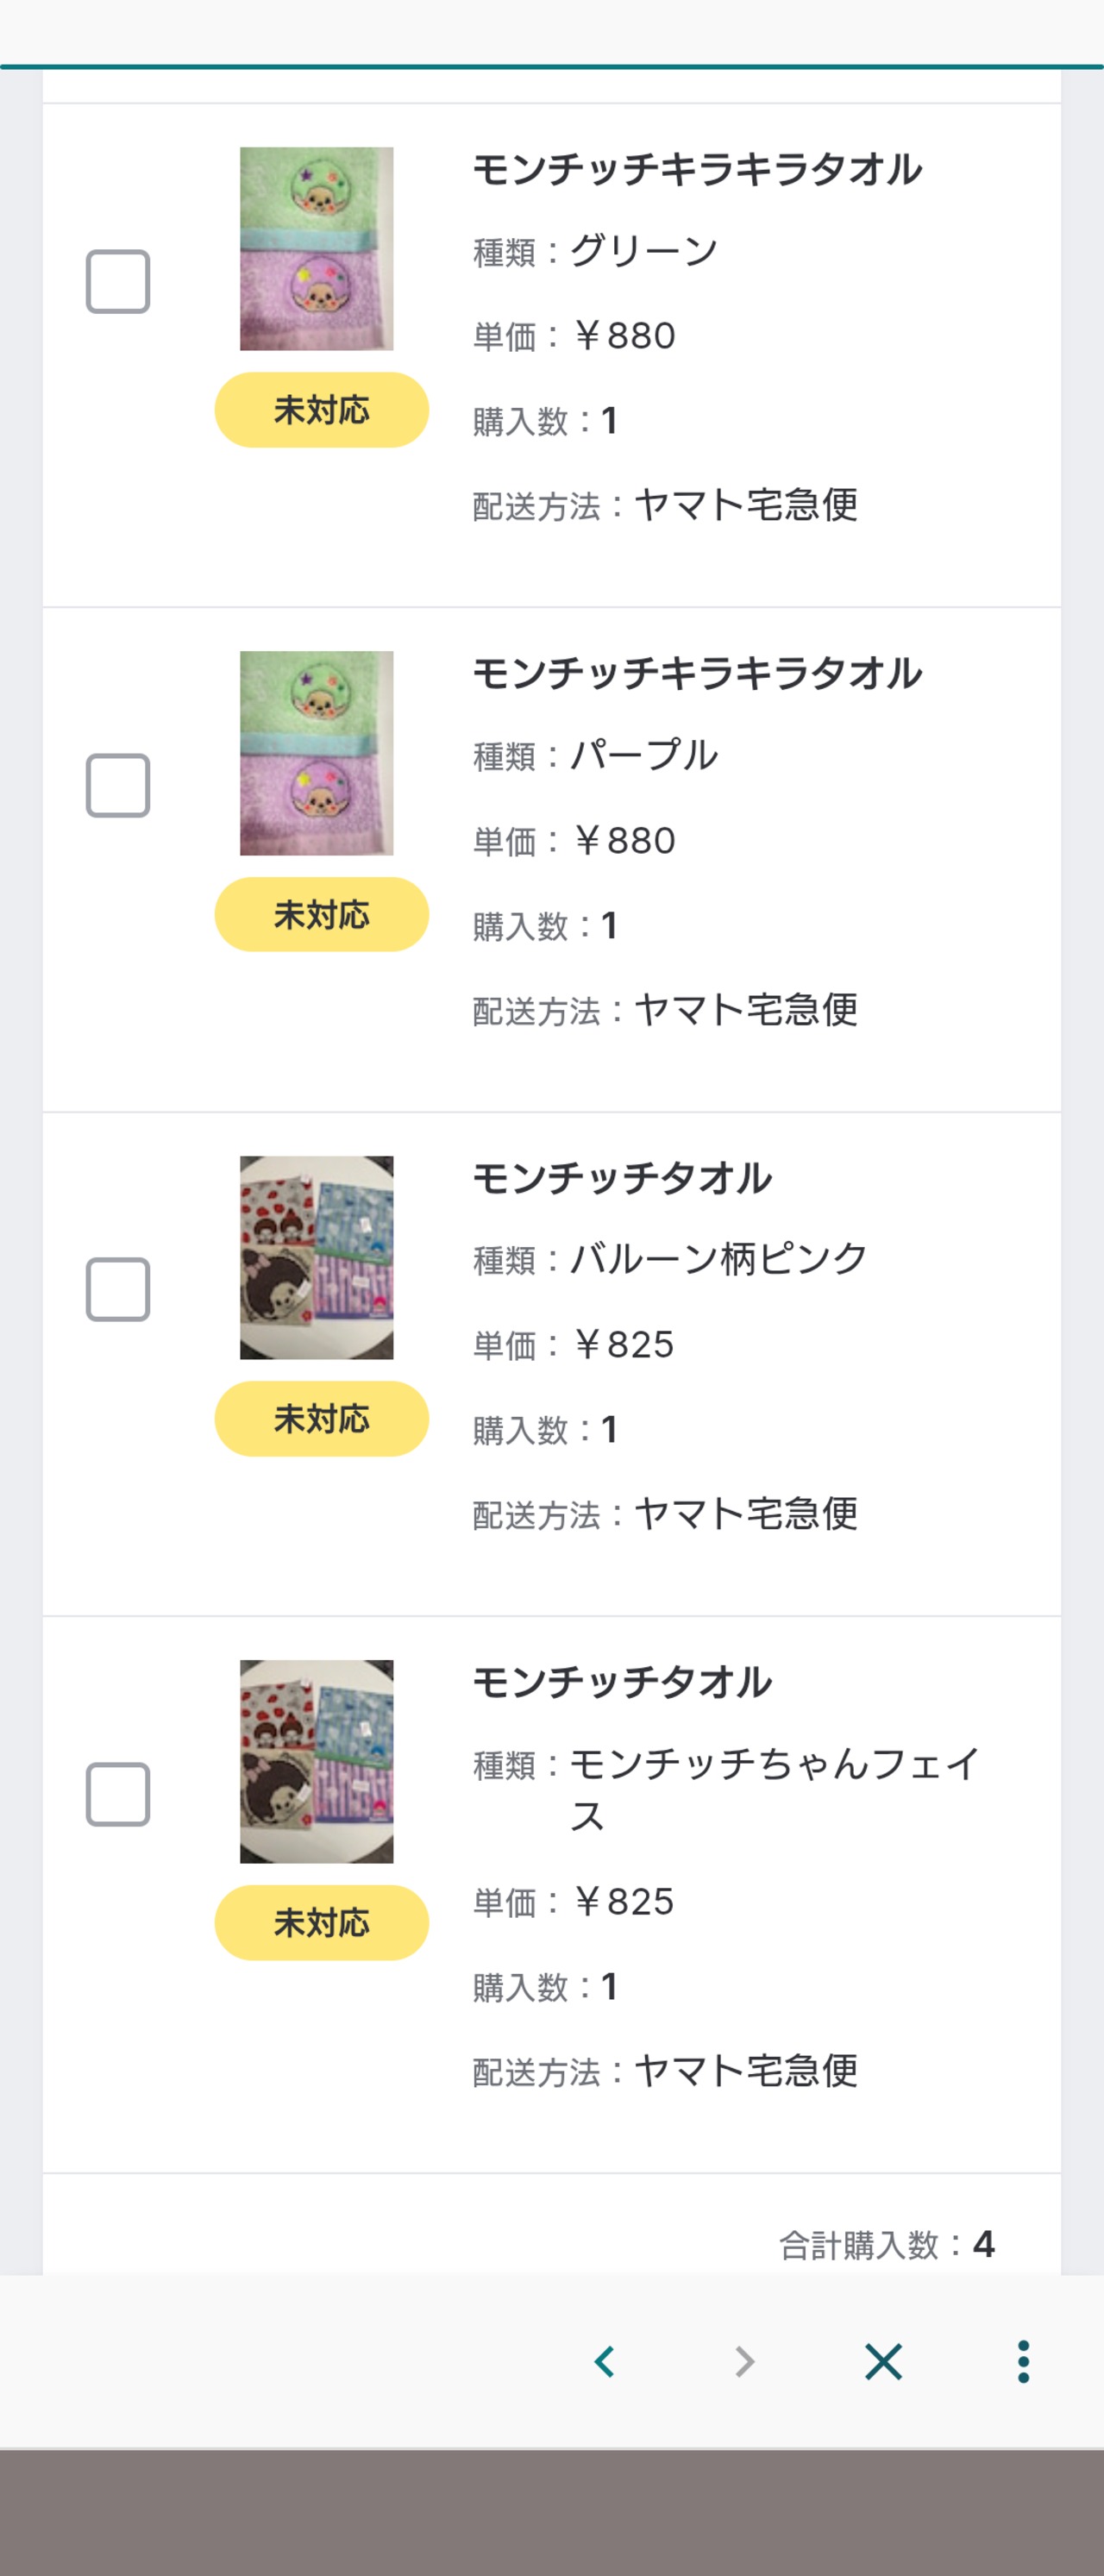Close the in-app browser with X
Viewport: 1104px width, 2576px height.
[x=883, y=2361]
